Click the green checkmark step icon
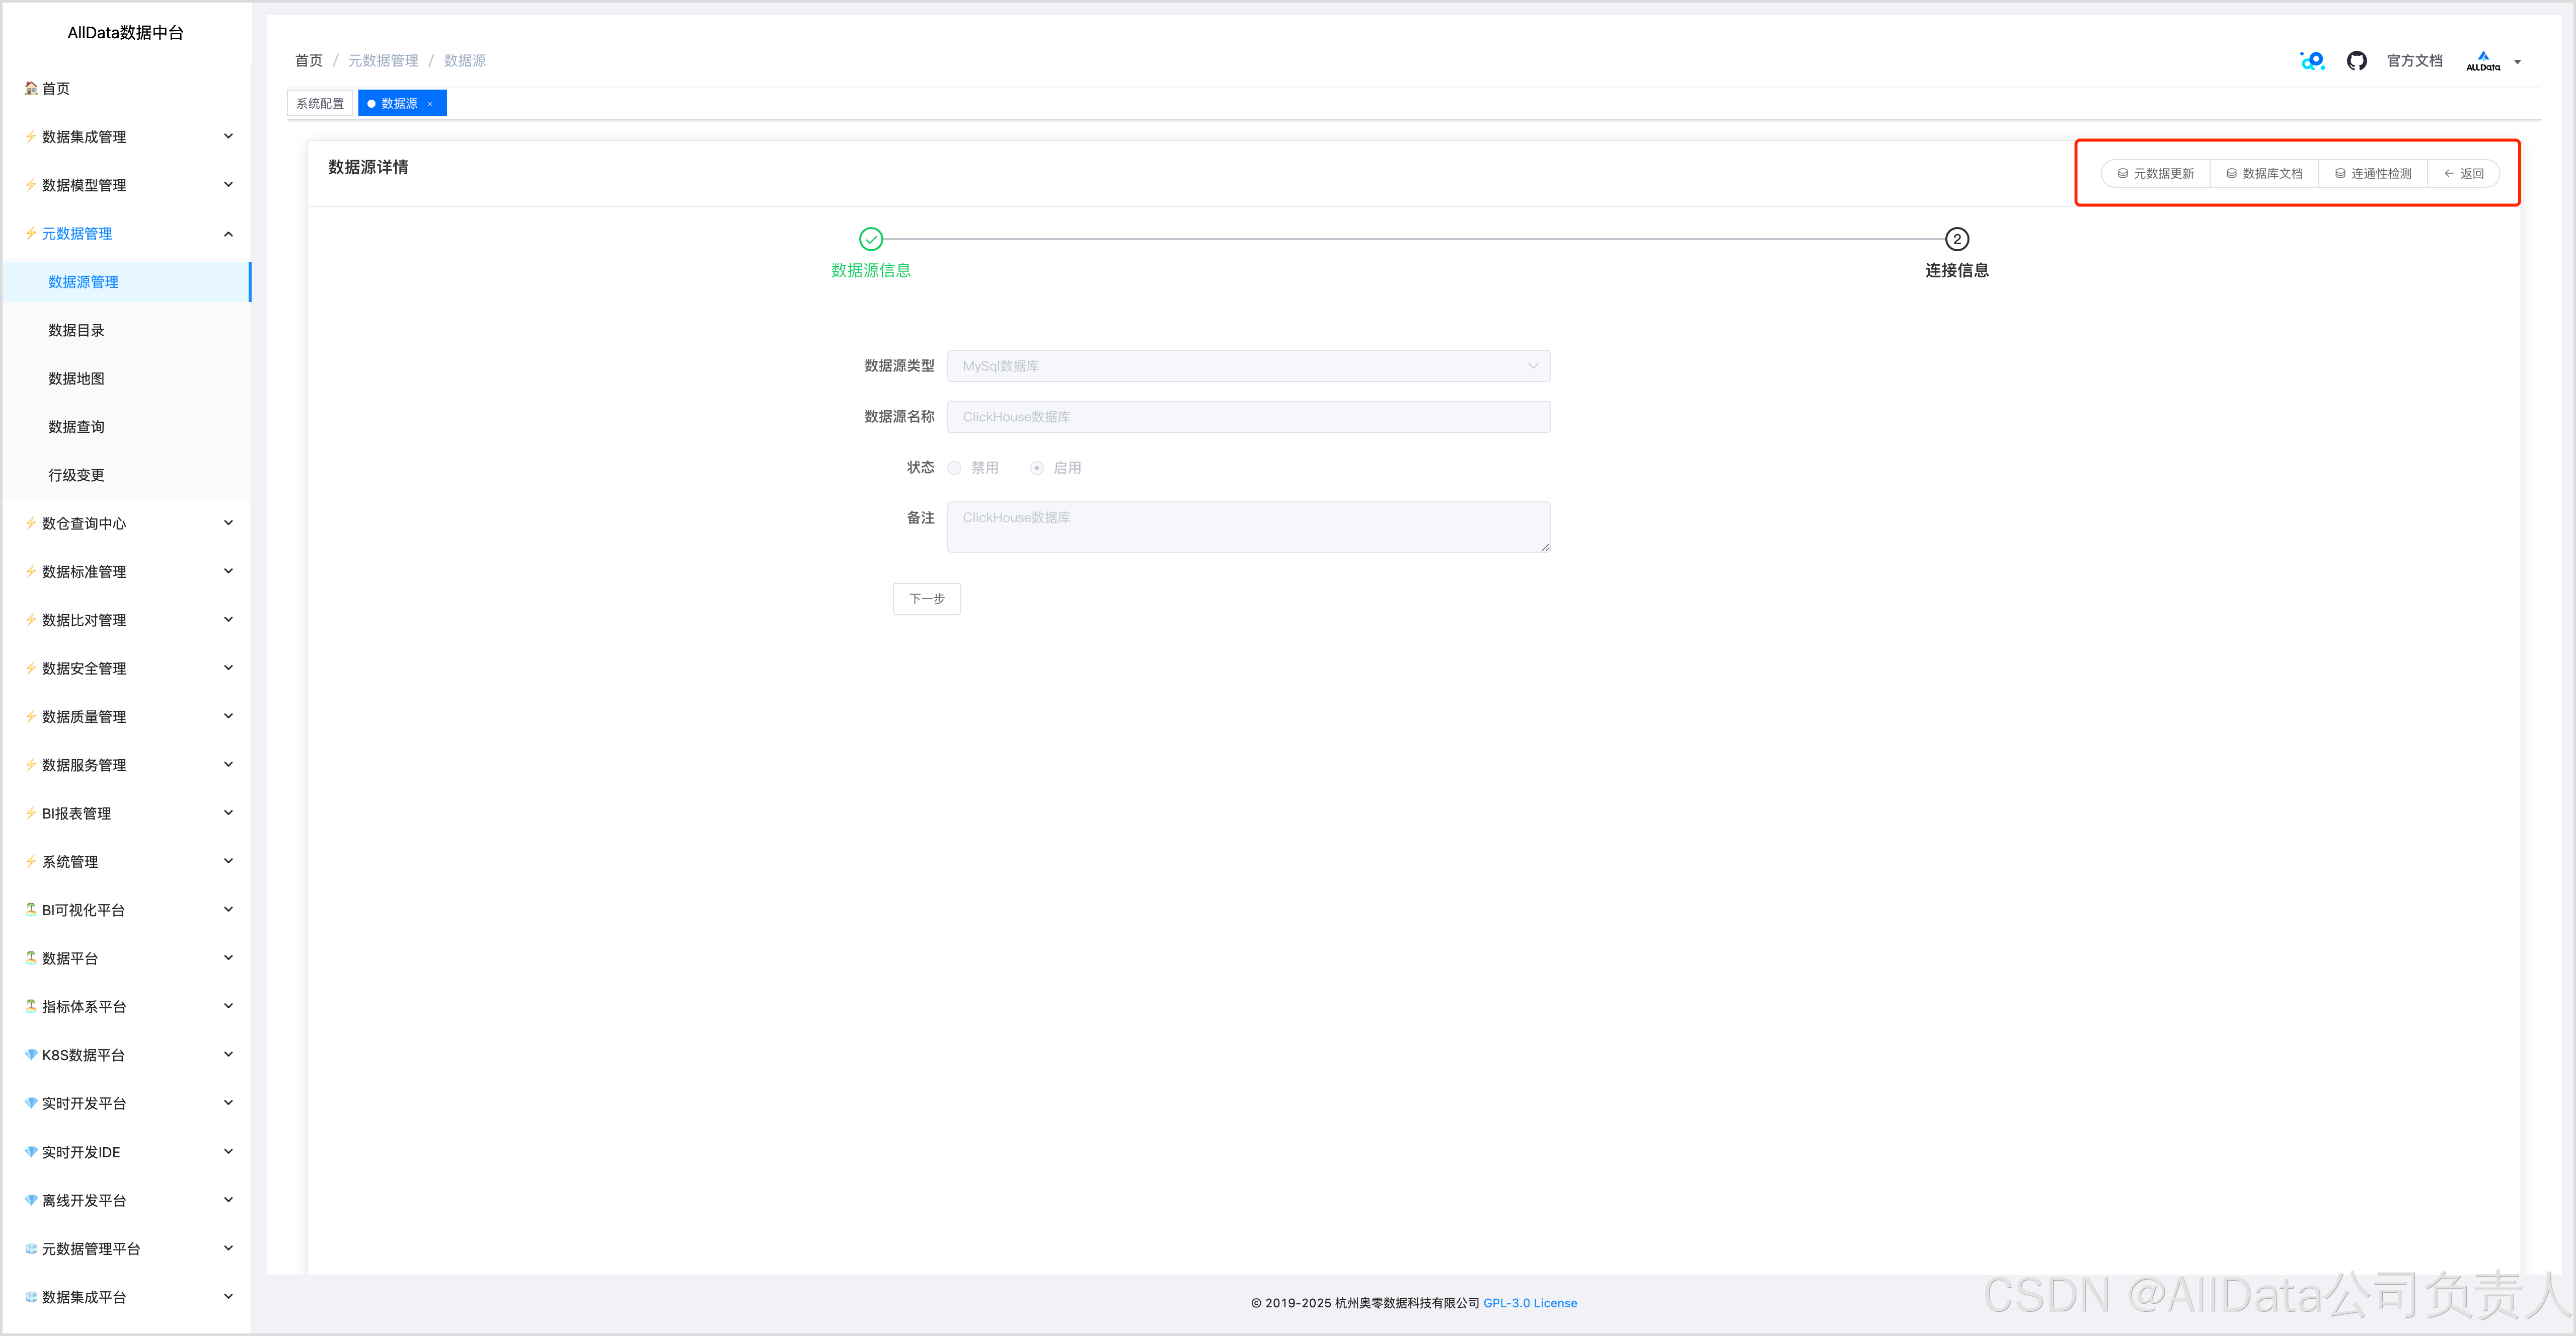 point(871,239)
